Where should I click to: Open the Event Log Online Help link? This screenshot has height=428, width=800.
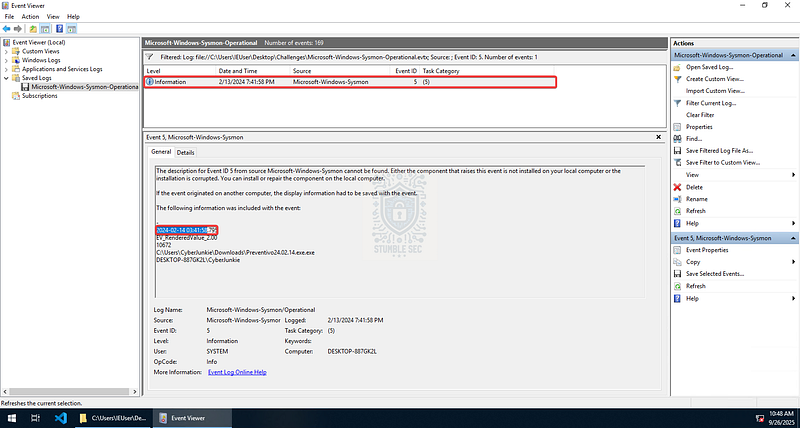(x=237, y=372)
